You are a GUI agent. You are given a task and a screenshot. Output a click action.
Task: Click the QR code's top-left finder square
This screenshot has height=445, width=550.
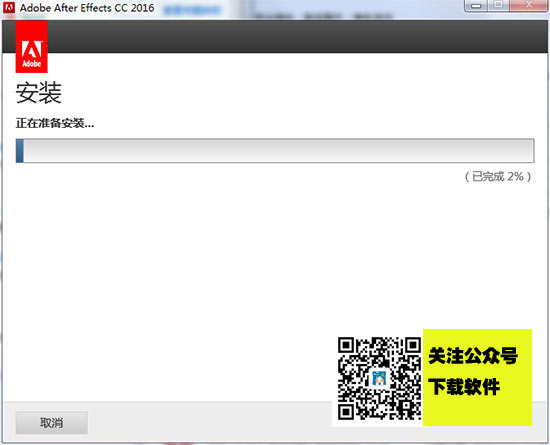tap(346, 345)
